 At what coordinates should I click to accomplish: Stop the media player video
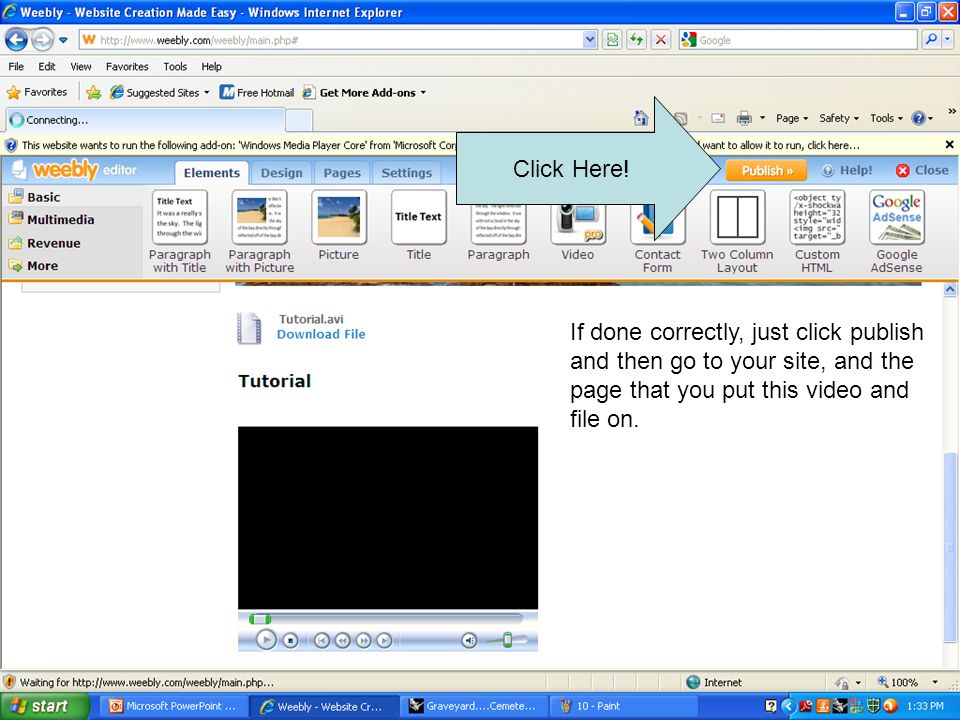coord(291,640)
